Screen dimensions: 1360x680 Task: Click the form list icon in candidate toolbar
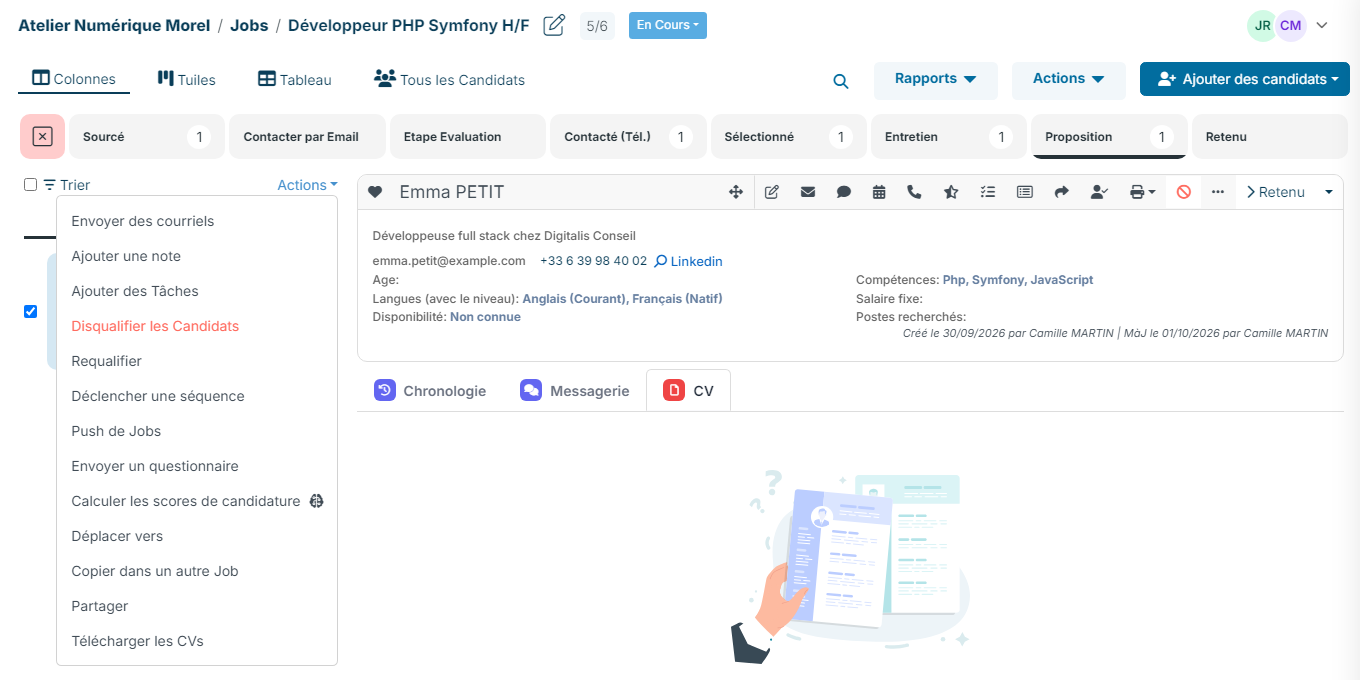1025,192
